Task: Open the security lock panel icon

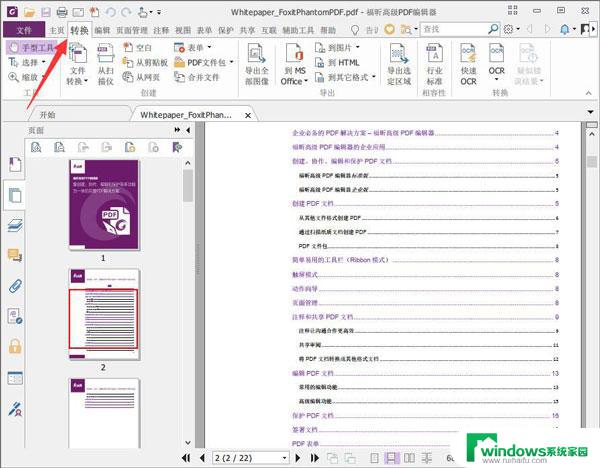Action: (15, 346)
